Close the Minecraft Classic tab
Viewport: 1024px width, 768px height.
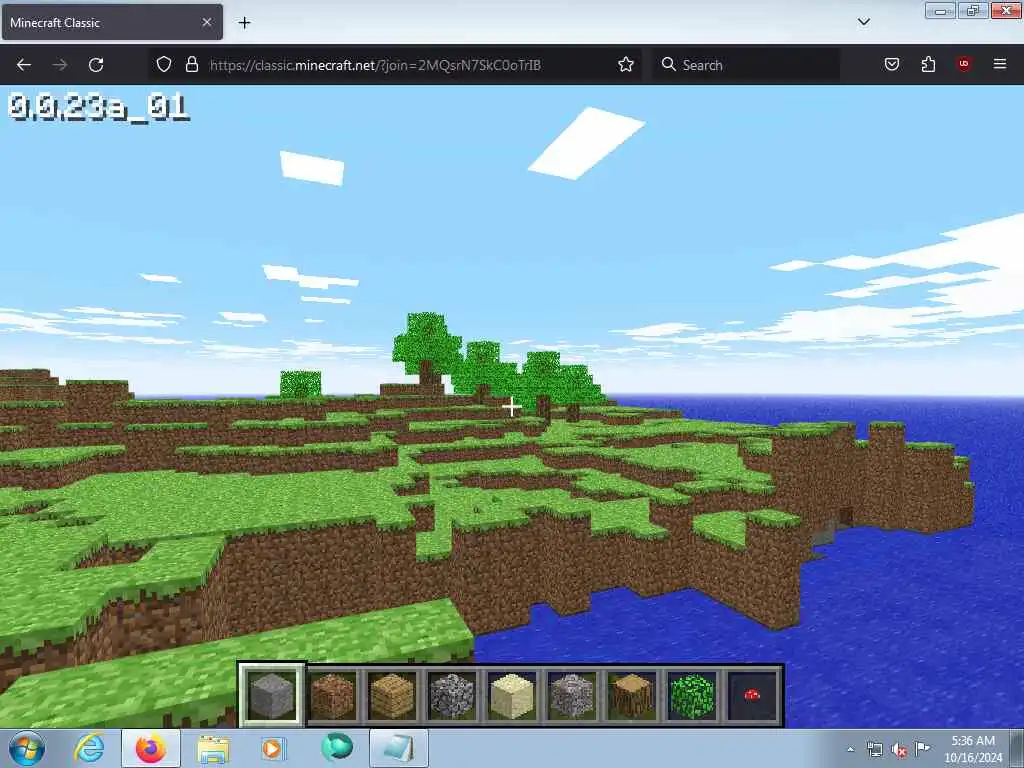tap(207, 22)
